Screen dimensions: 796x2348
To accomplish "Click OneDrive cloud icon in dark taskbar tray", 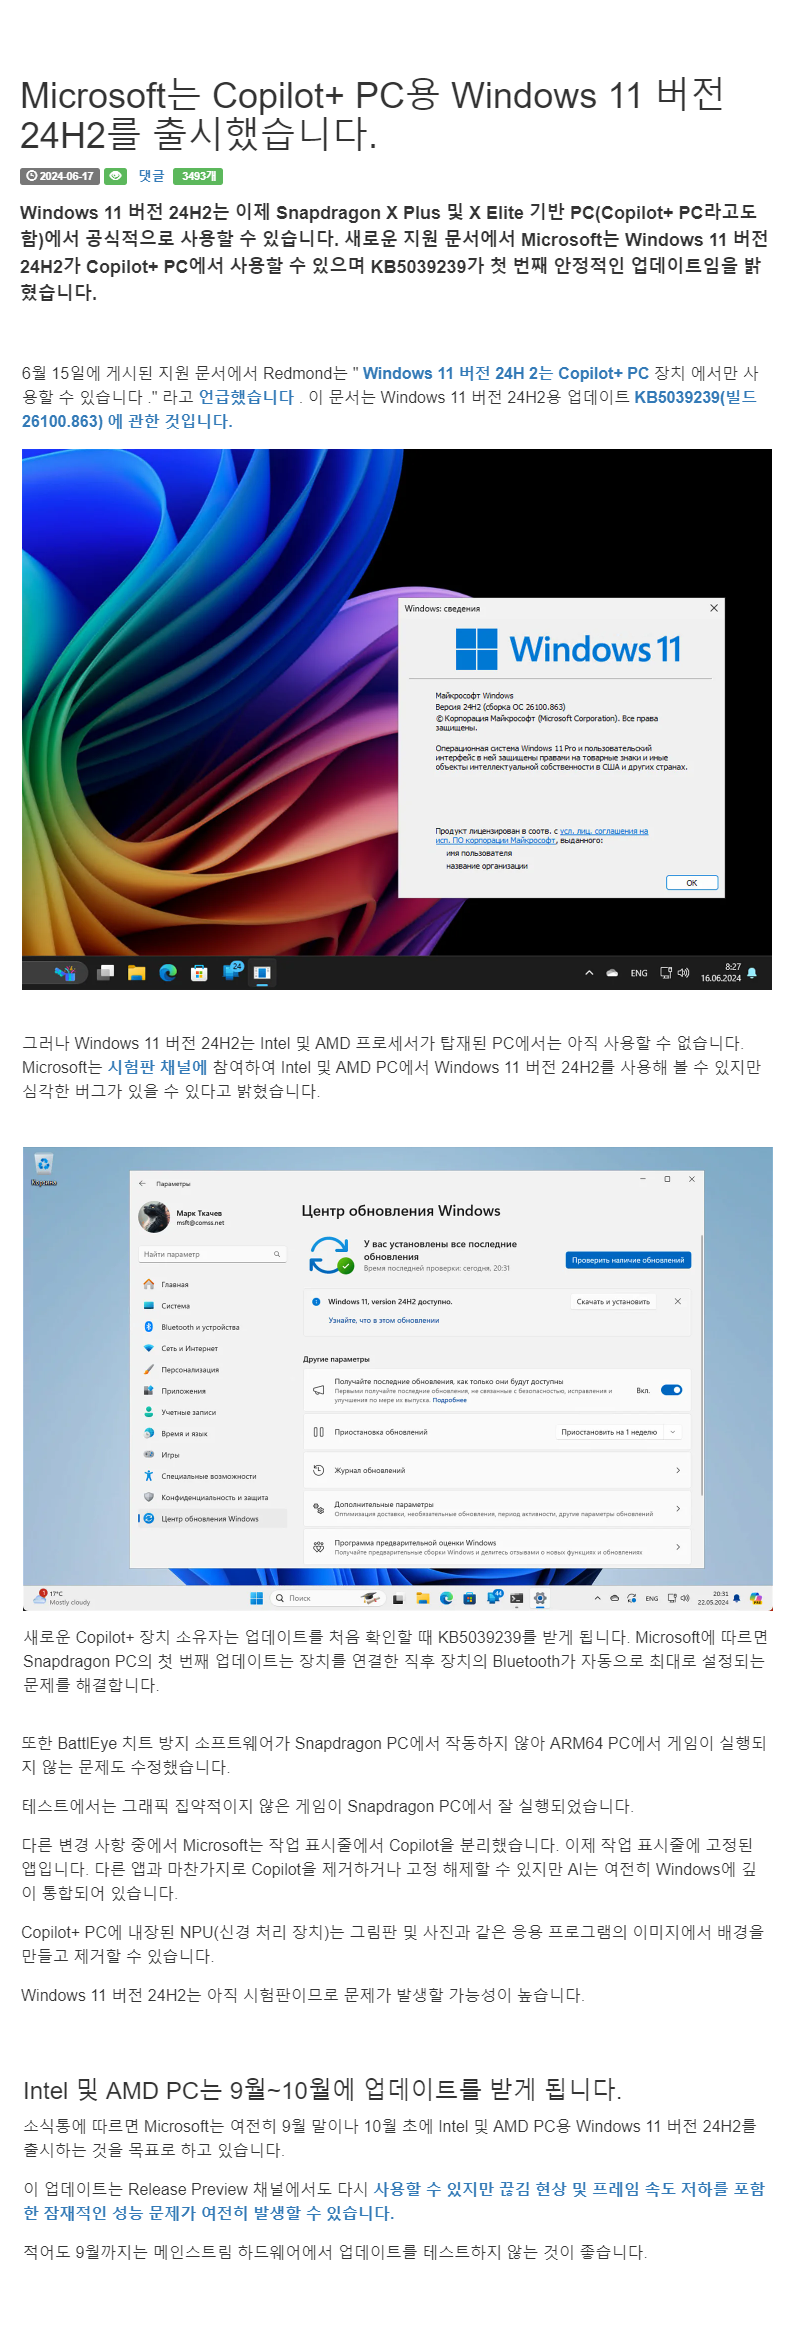I will pyautogui.click(x=612, y=973).
